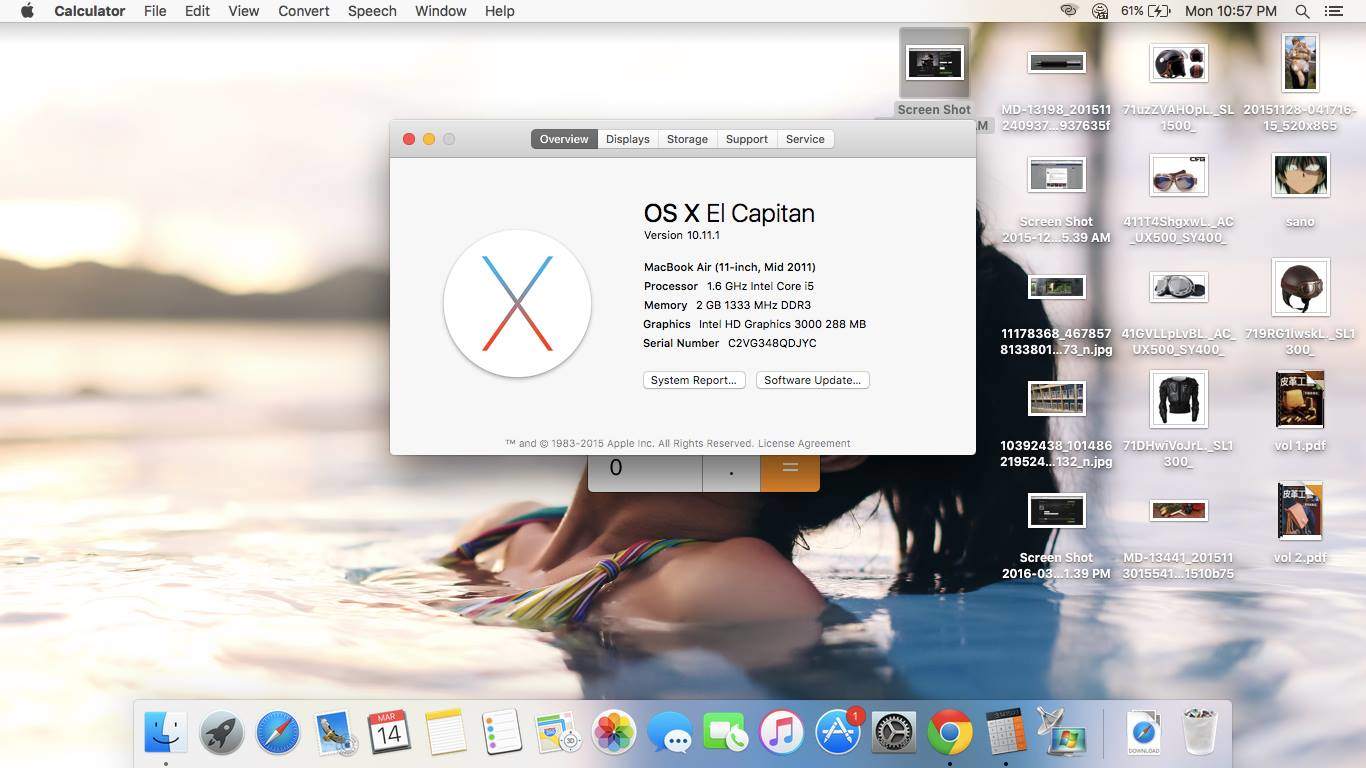Open Launchpad rocket icon

[x=221, y=733]
